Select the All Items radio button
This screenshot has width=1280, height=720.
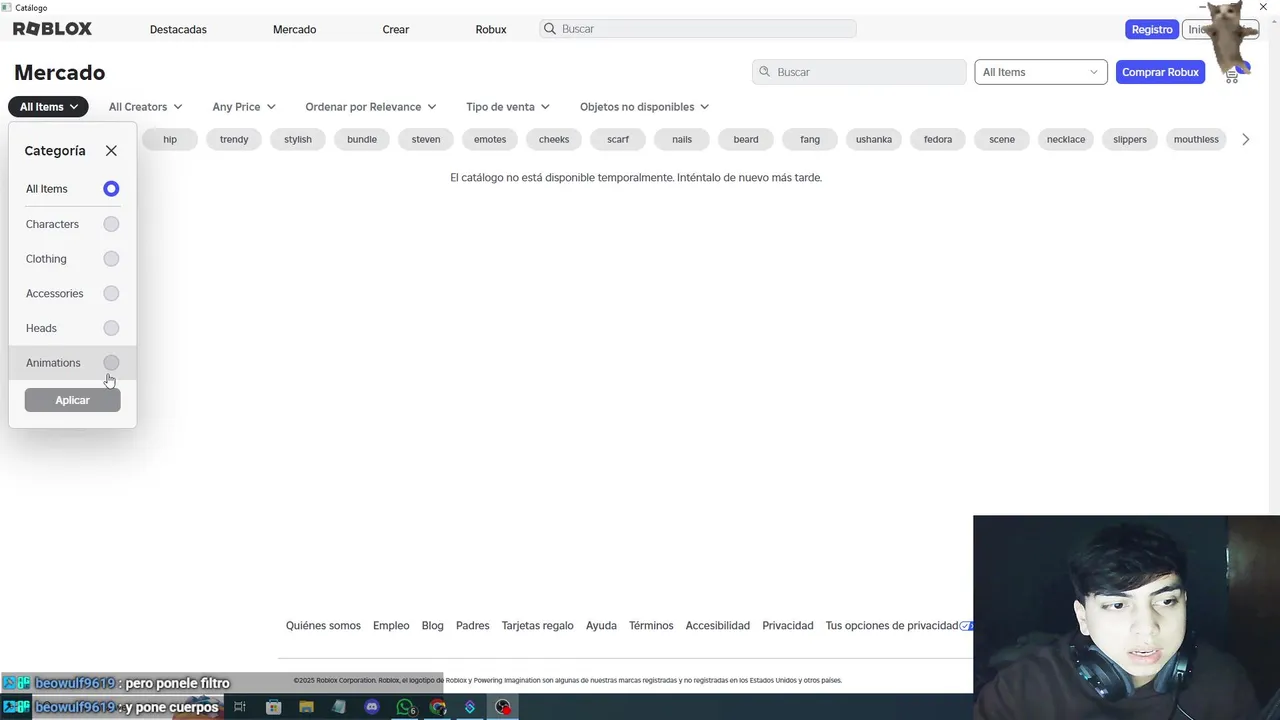(111, 189)
